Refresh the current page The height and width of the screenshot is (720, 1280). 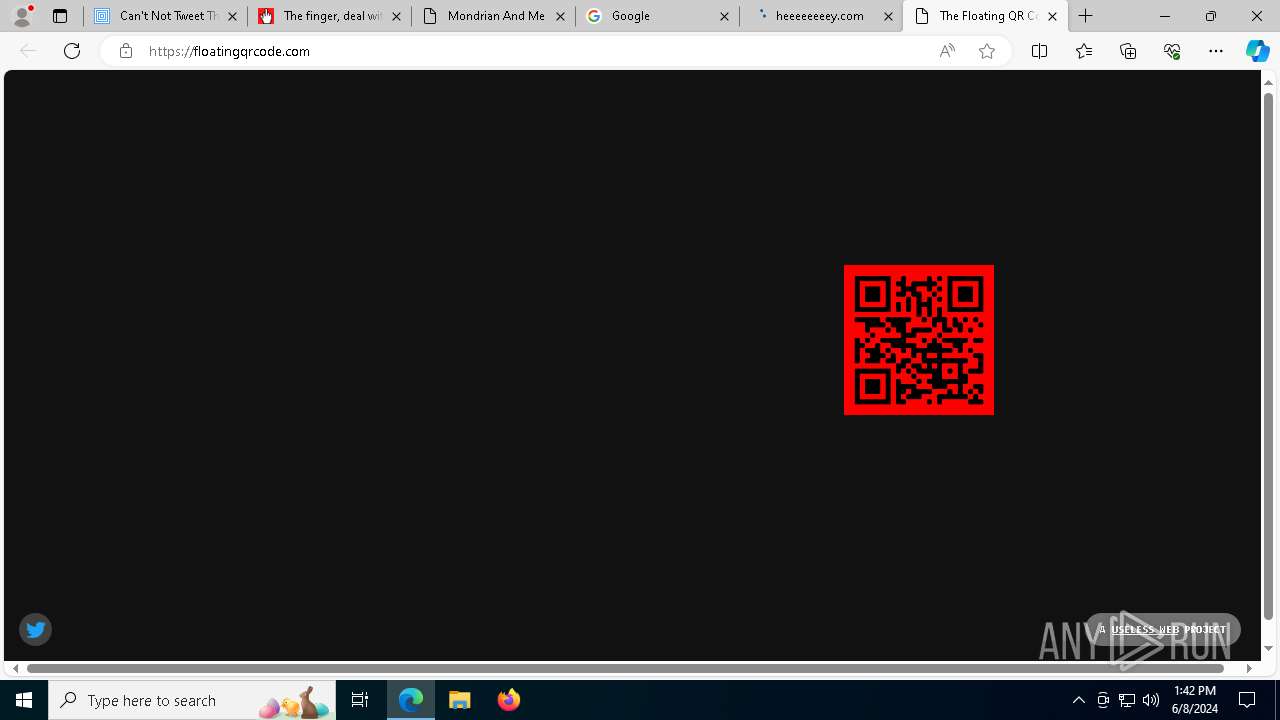72,51
